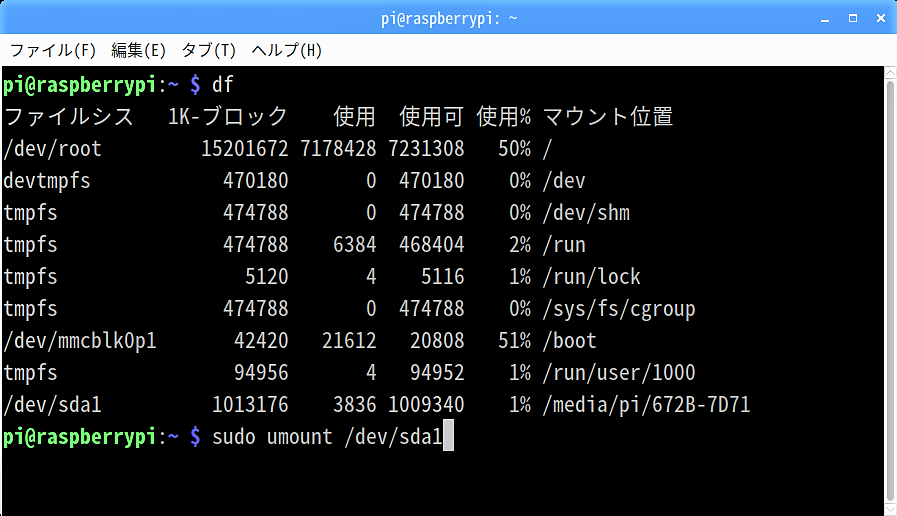This screenshot has height=516, width=897.
Task: Click the value 7178428 used column
Action: pos(338,149)
